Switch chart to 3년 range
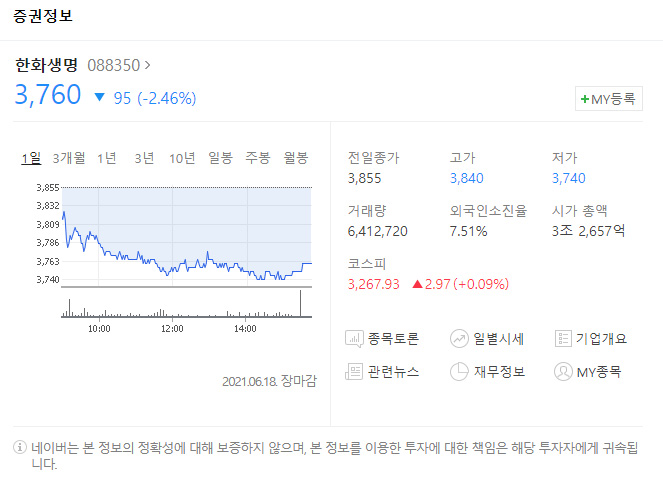663x487 pixels. 144,158
